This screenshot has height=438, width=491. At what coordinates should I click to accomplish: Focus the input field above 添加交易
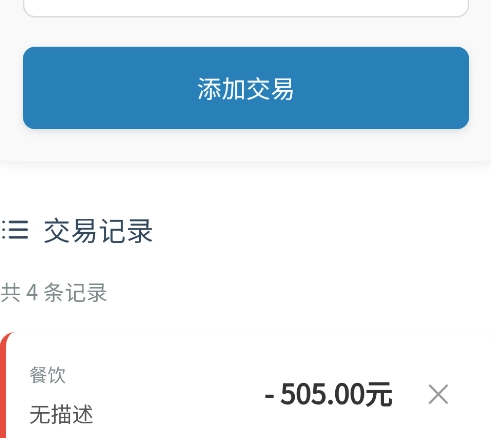[246, 8]
